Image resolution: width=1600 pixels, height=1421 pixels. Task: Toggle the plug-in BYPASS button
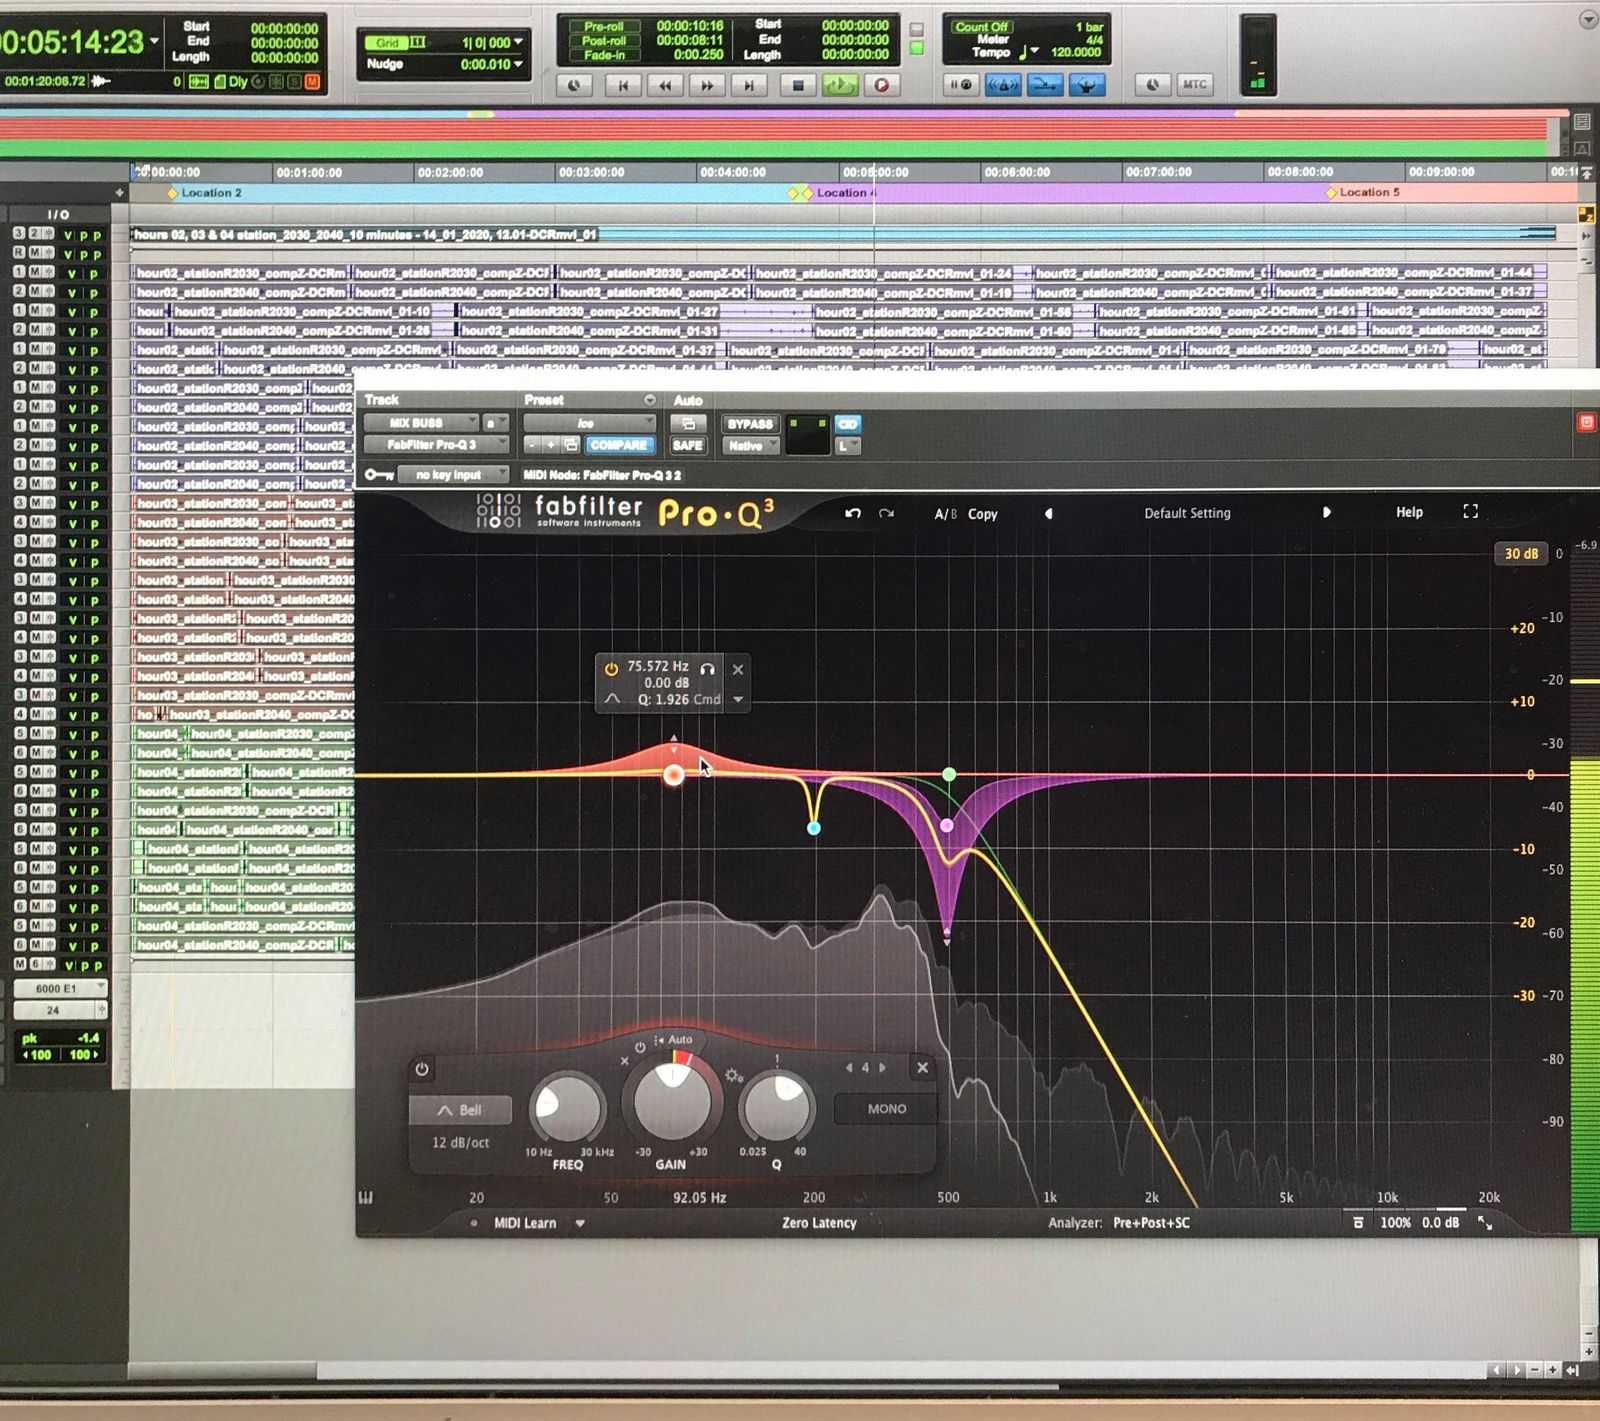pos(749,424)
